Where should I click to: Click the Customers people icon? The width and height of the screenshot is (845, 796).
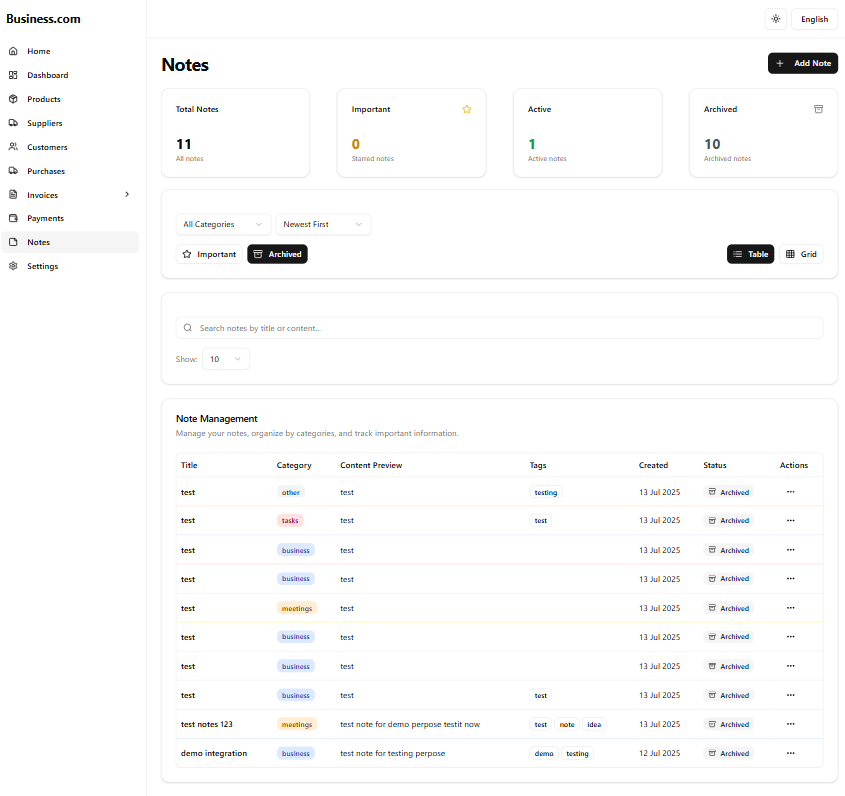13,147
